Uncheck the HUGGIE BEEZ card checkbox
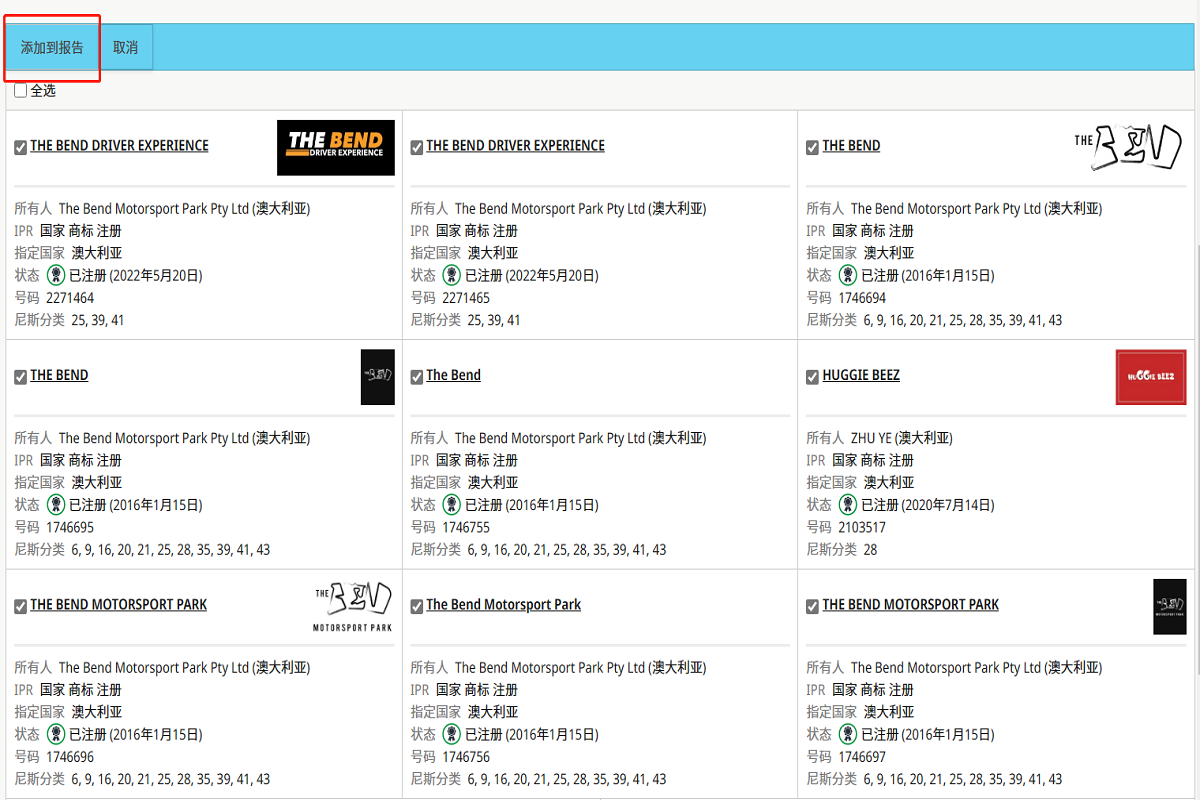 (x=813, y=377)
